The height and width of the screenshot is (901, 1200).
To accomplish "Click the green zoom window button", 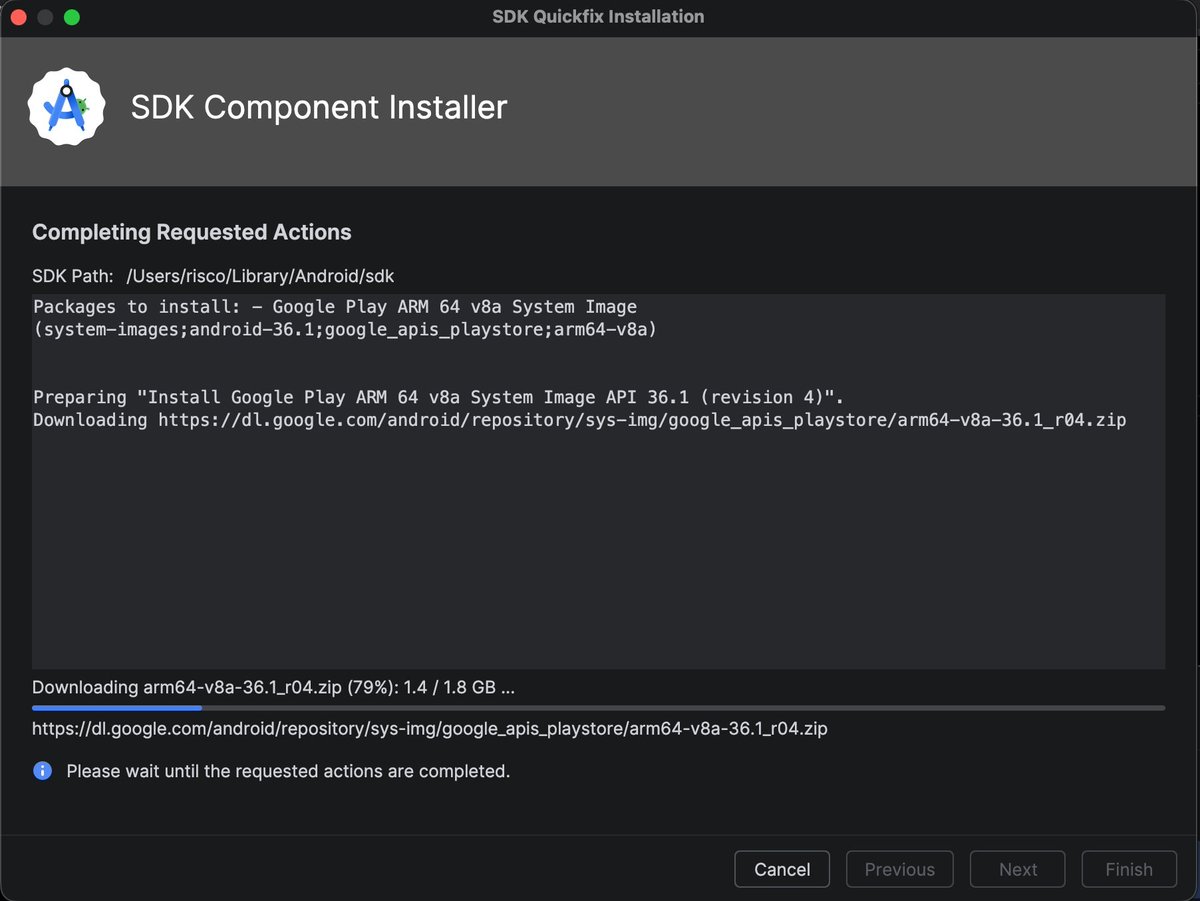I will click(71, 17).
